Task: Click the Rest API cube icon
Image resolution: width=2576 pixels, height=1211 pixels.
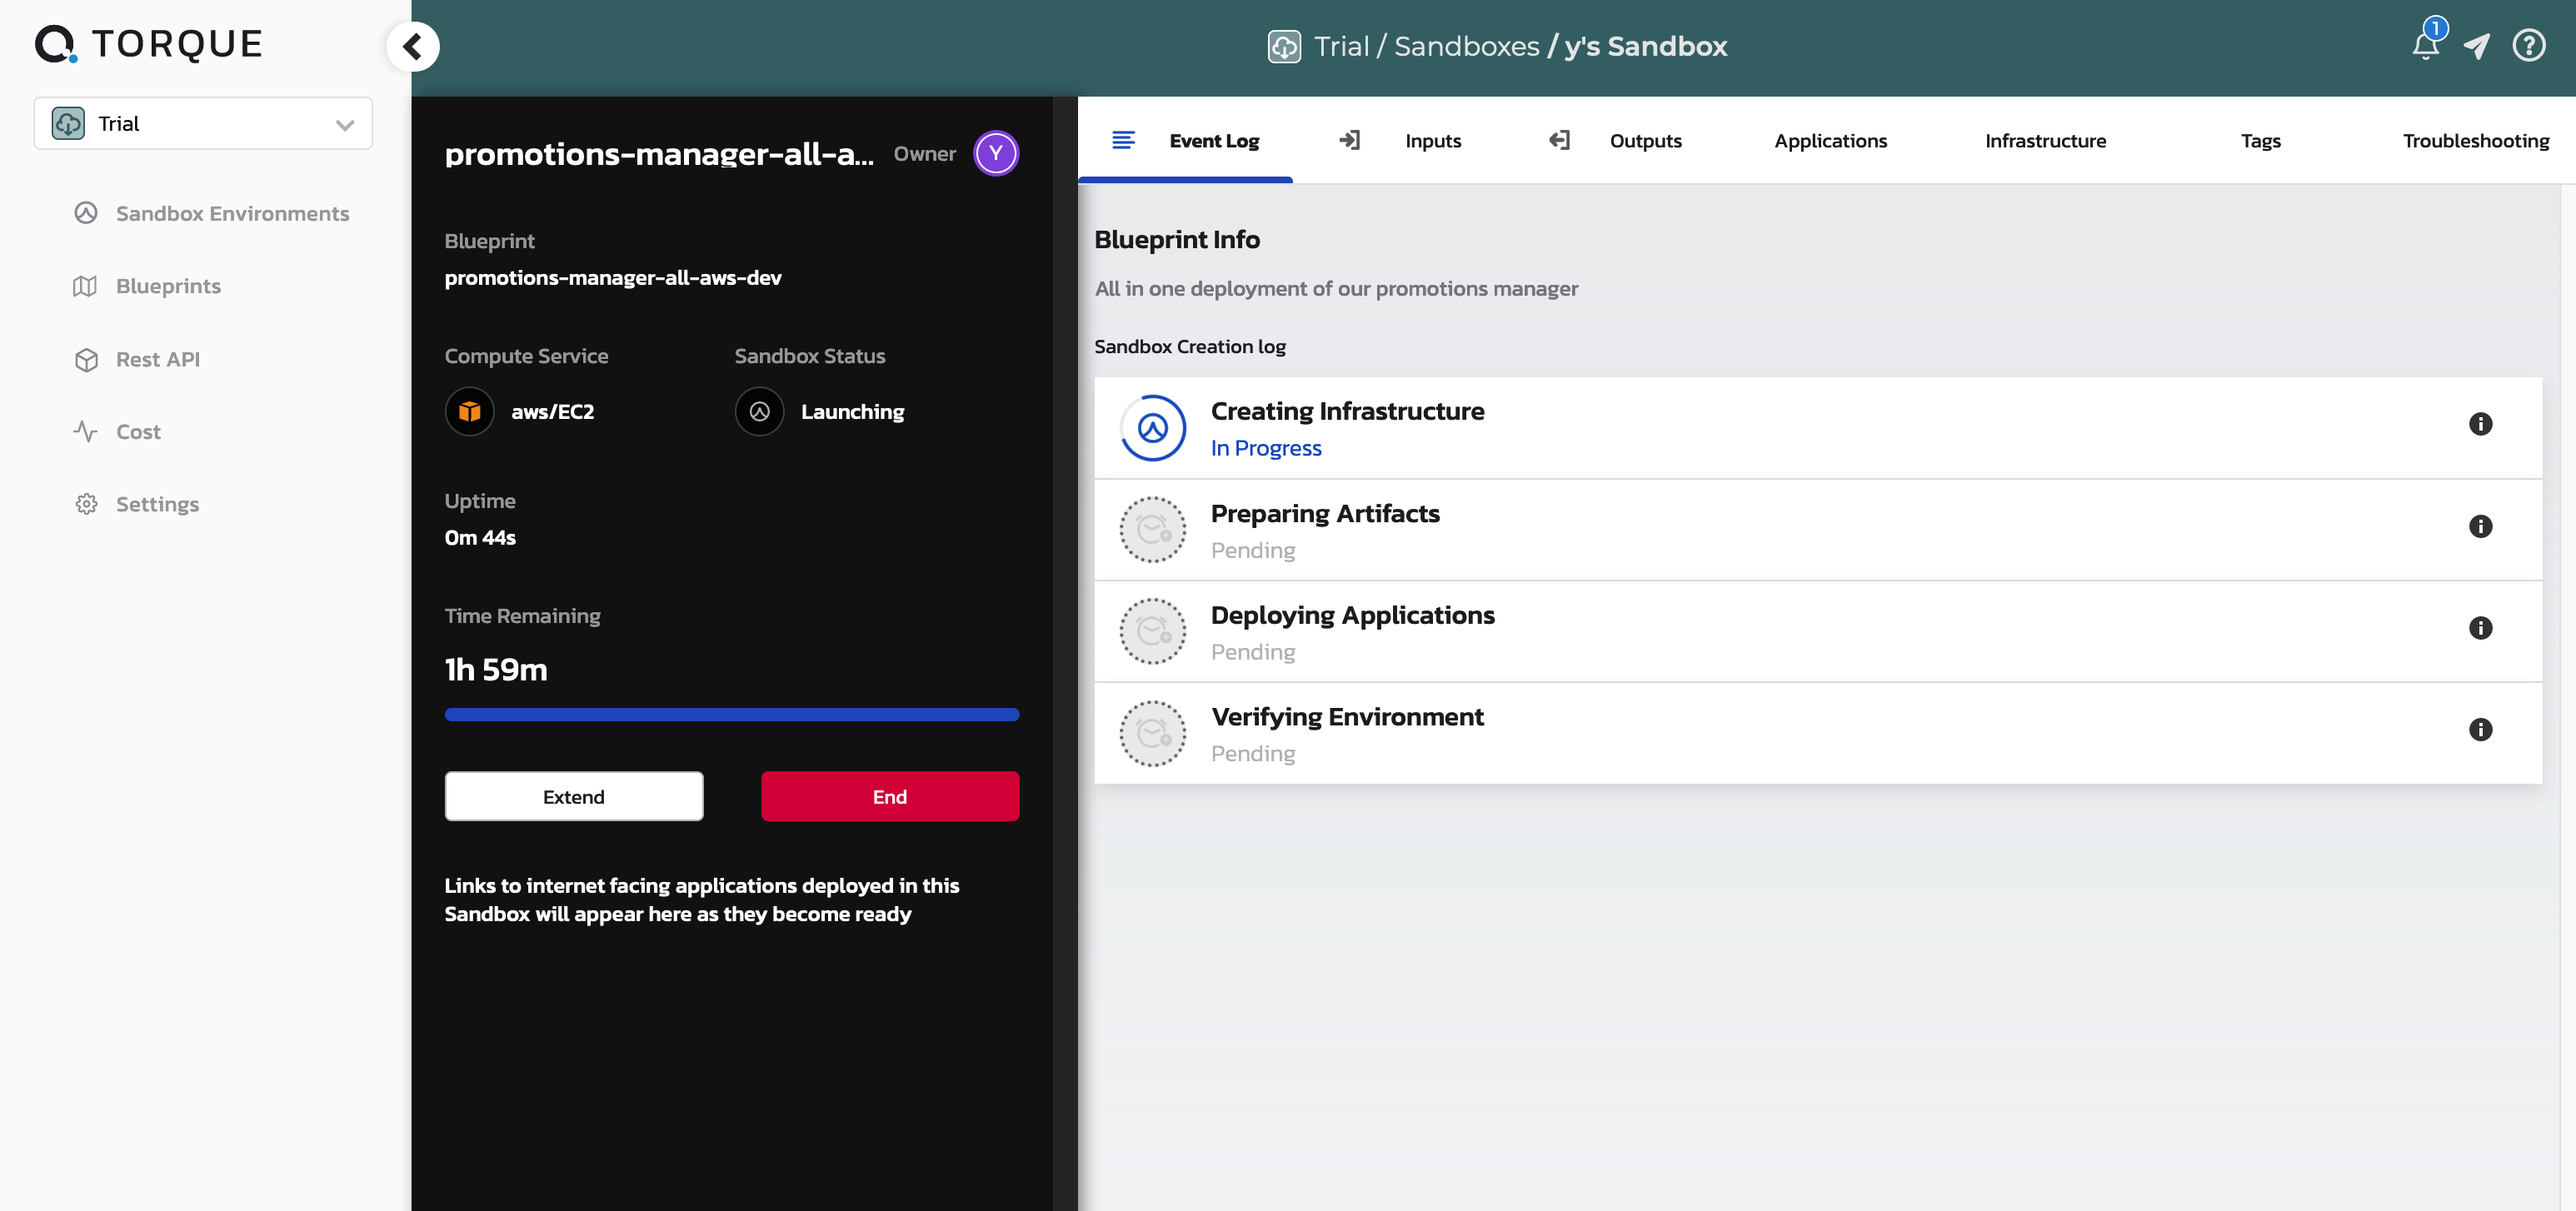Action: pyautogui.click(x=86, y=359)
